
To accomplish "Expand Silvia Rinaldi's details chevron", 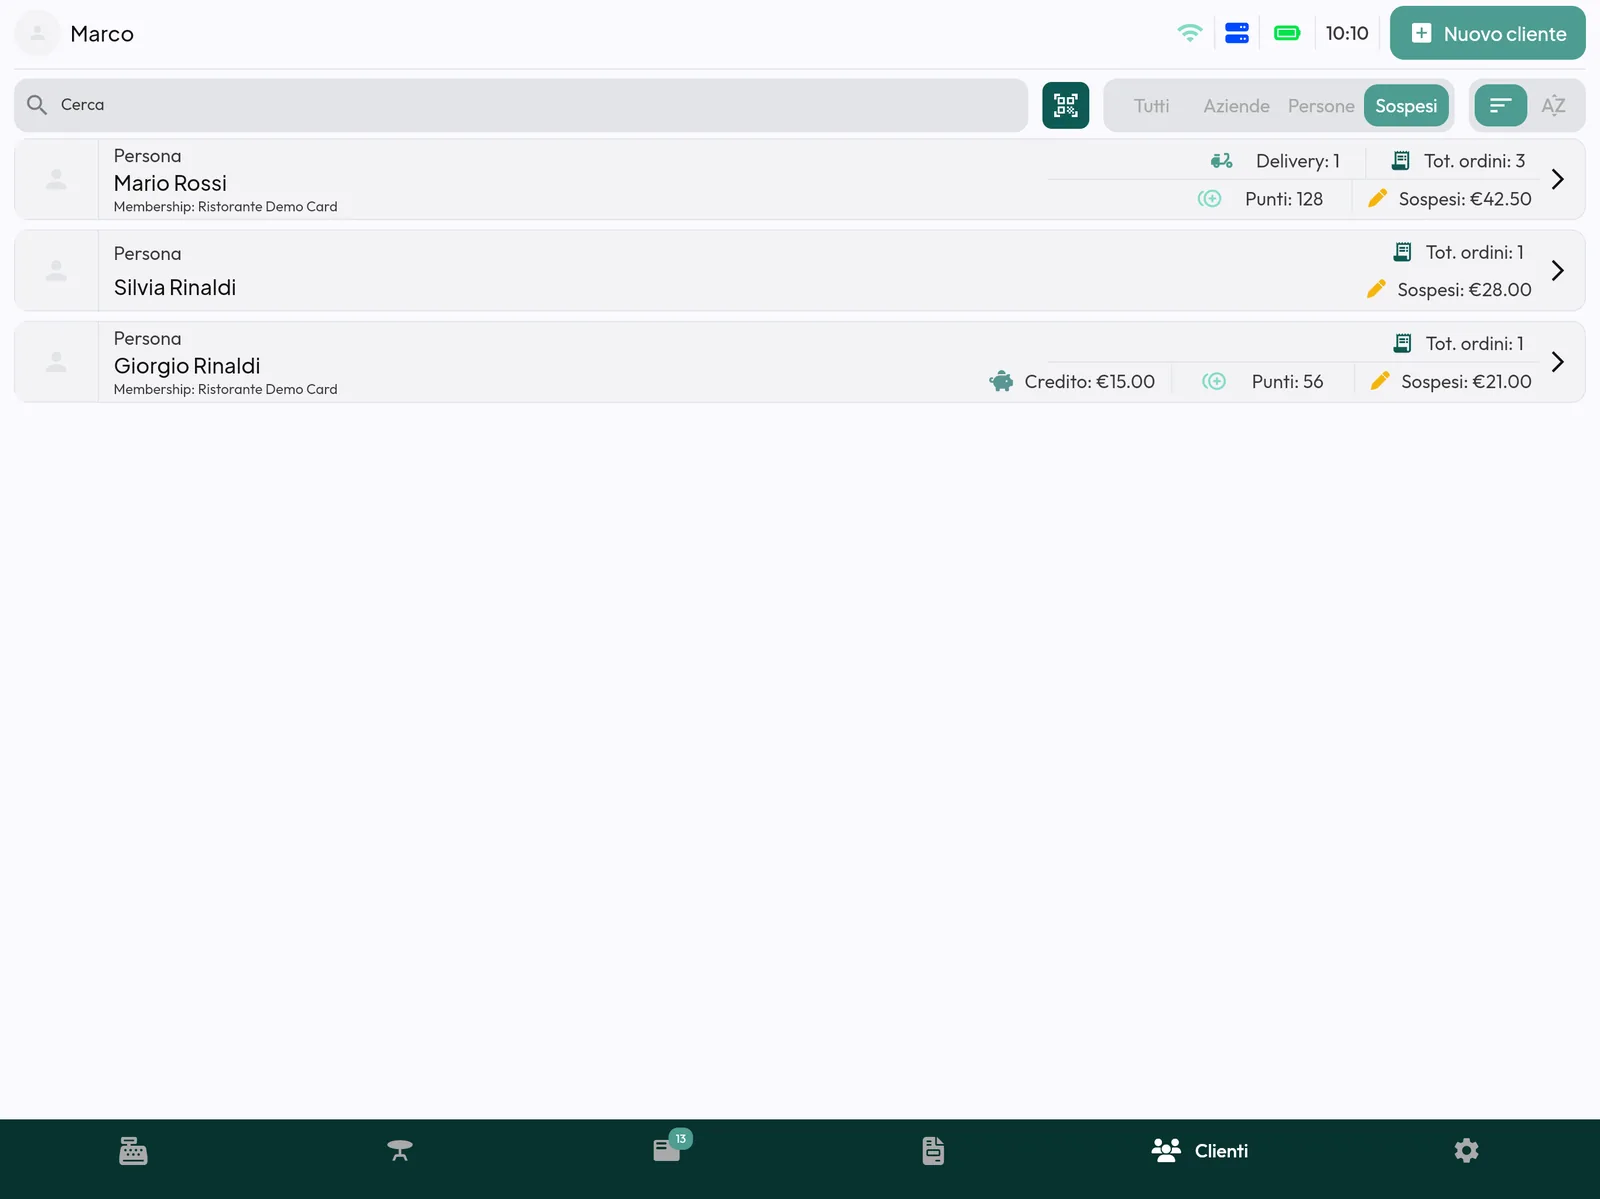I will 1557,270.
